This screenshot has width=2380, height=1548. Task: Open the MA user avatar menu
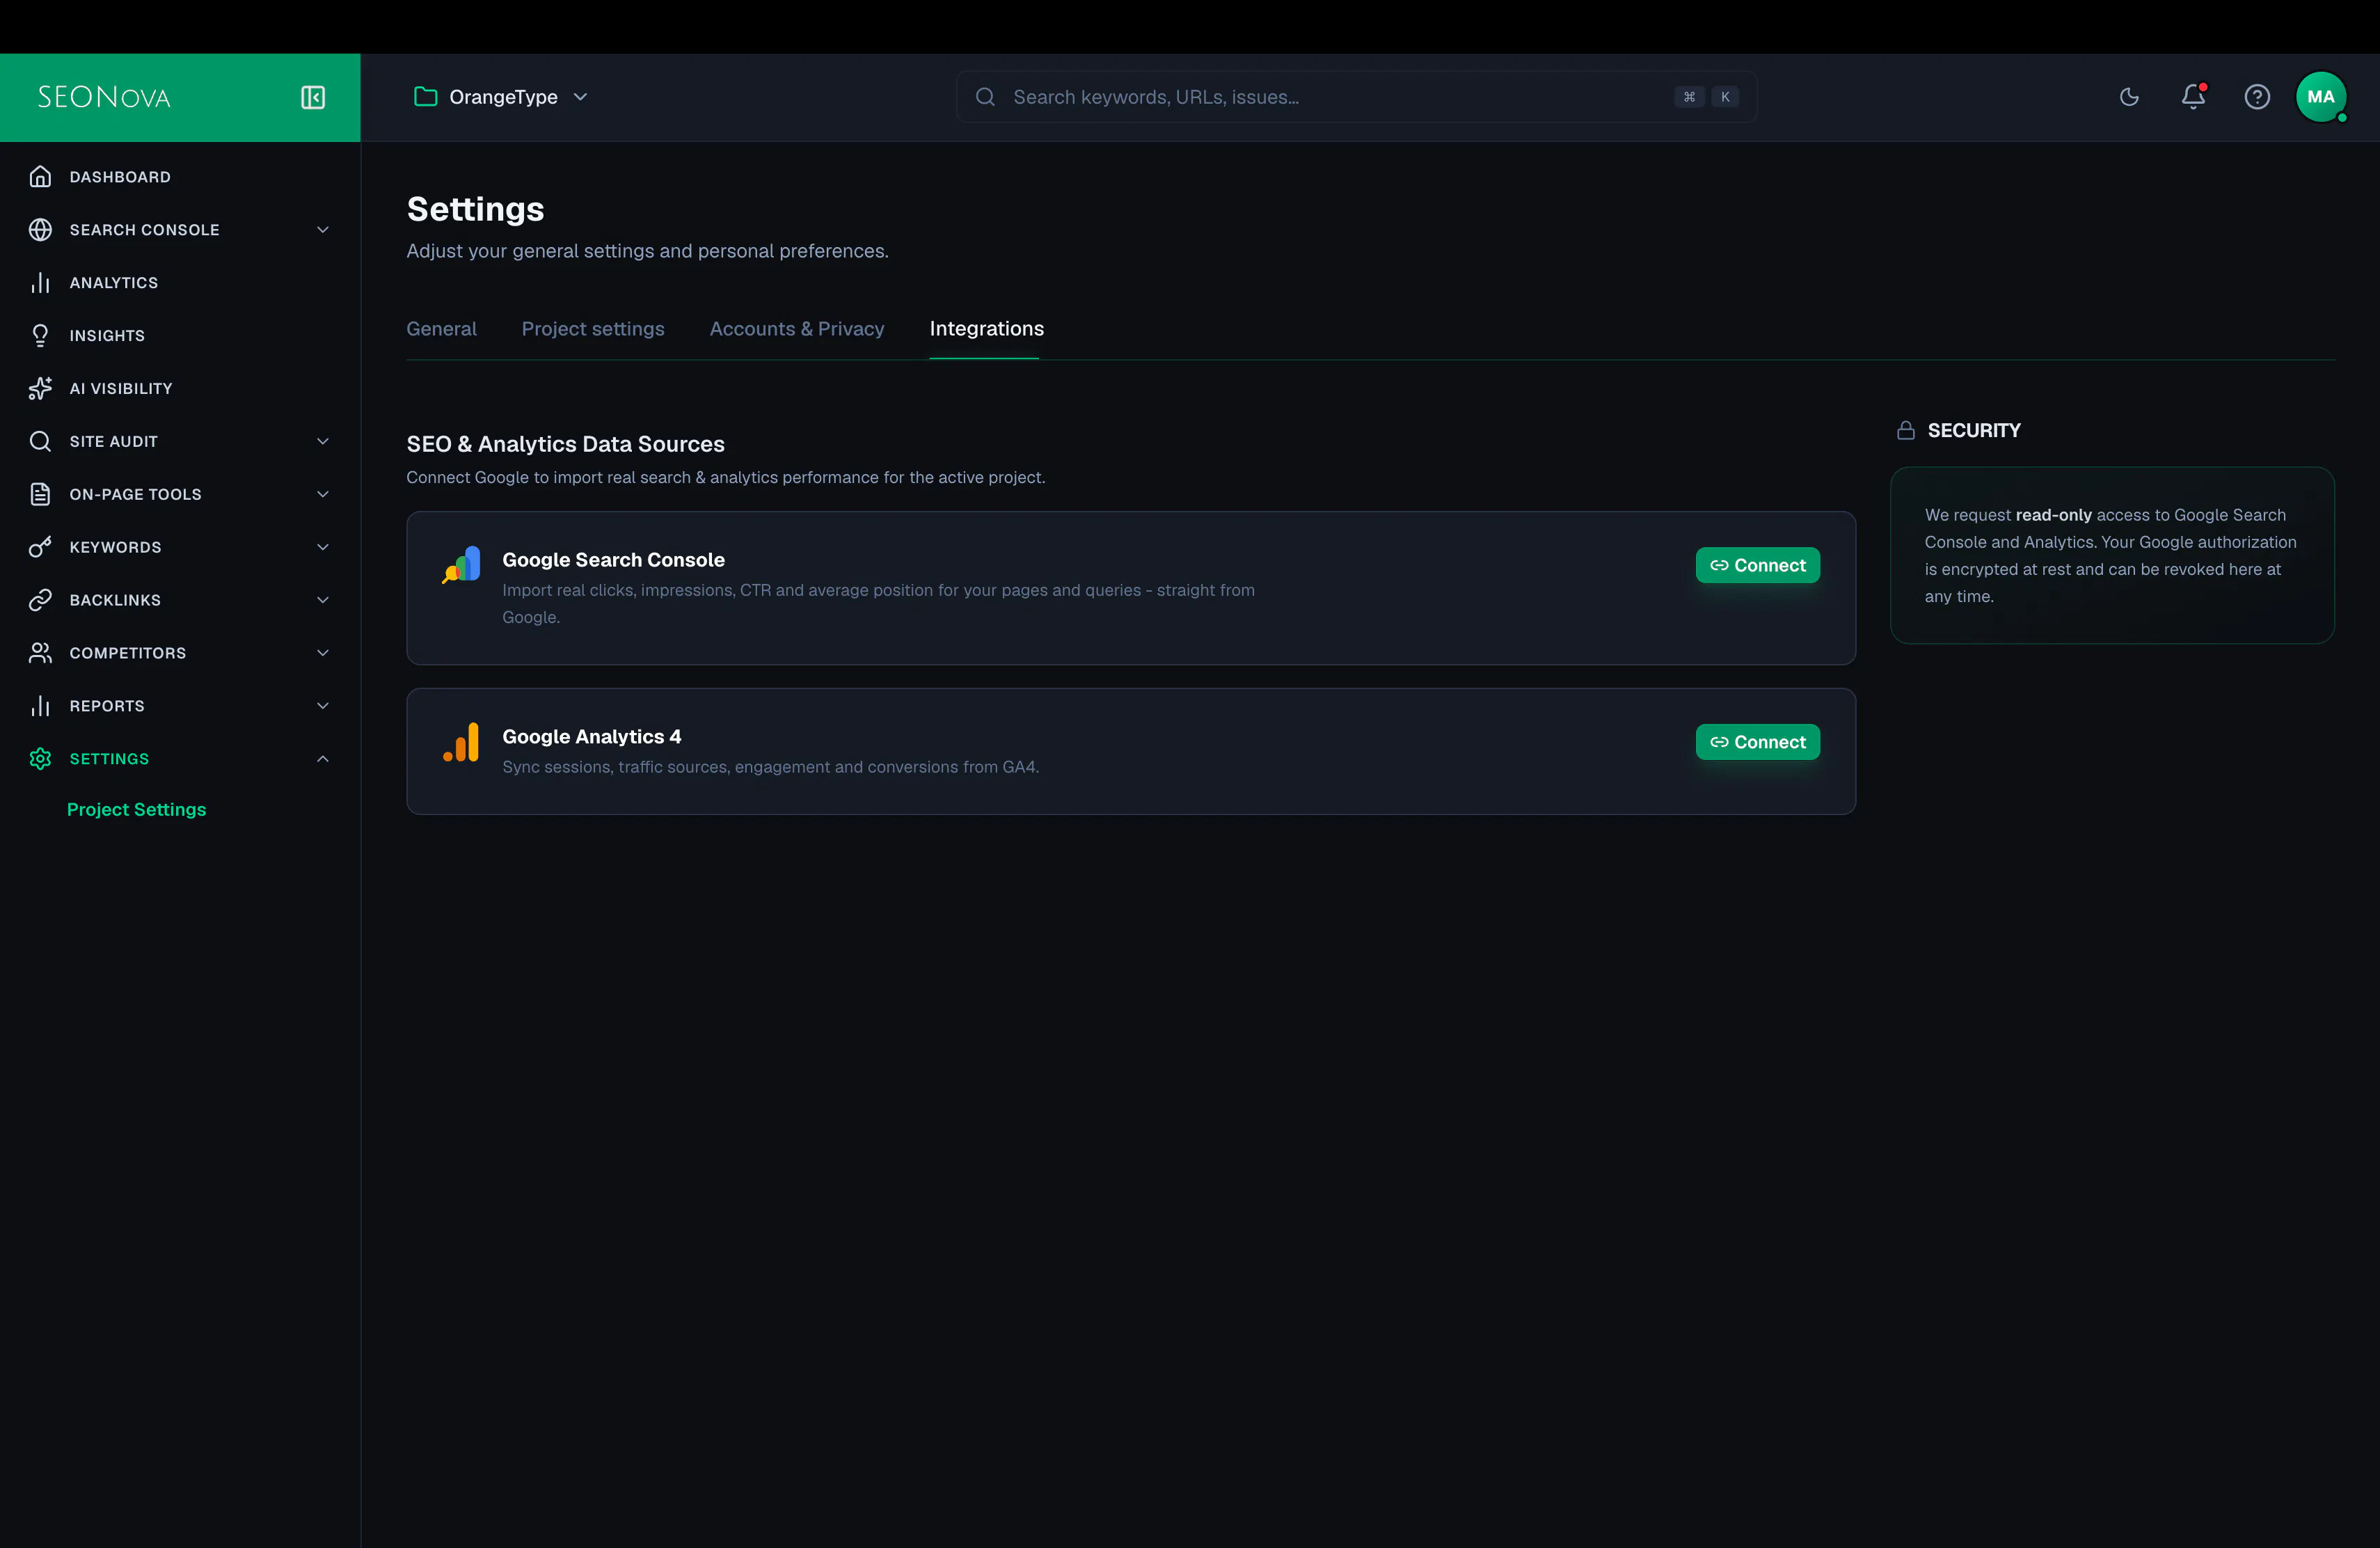pyautogui.click(x=2321, y=97)
